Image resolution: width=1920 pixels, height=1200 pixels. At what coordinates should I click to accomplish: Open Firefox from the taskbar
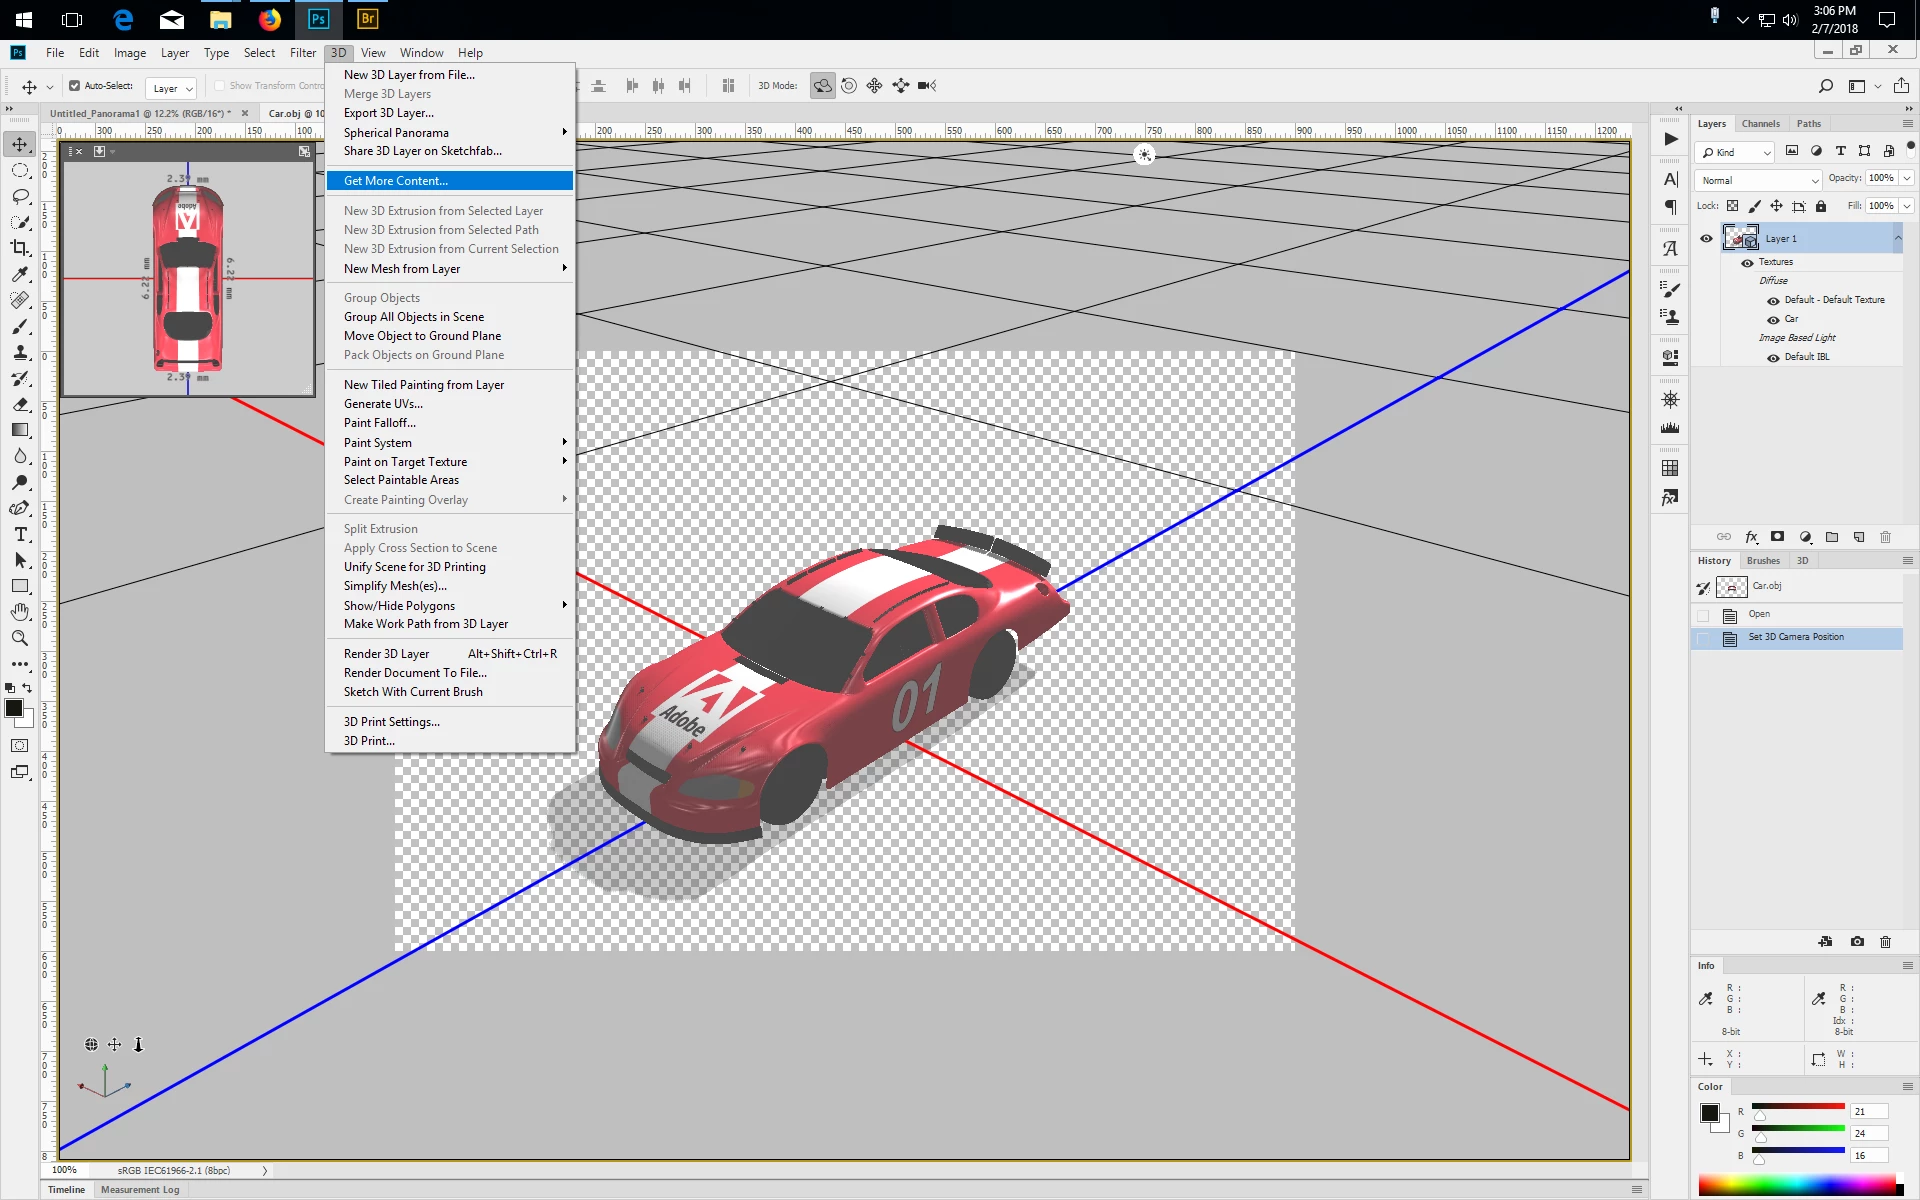click(x=269, y=19)
